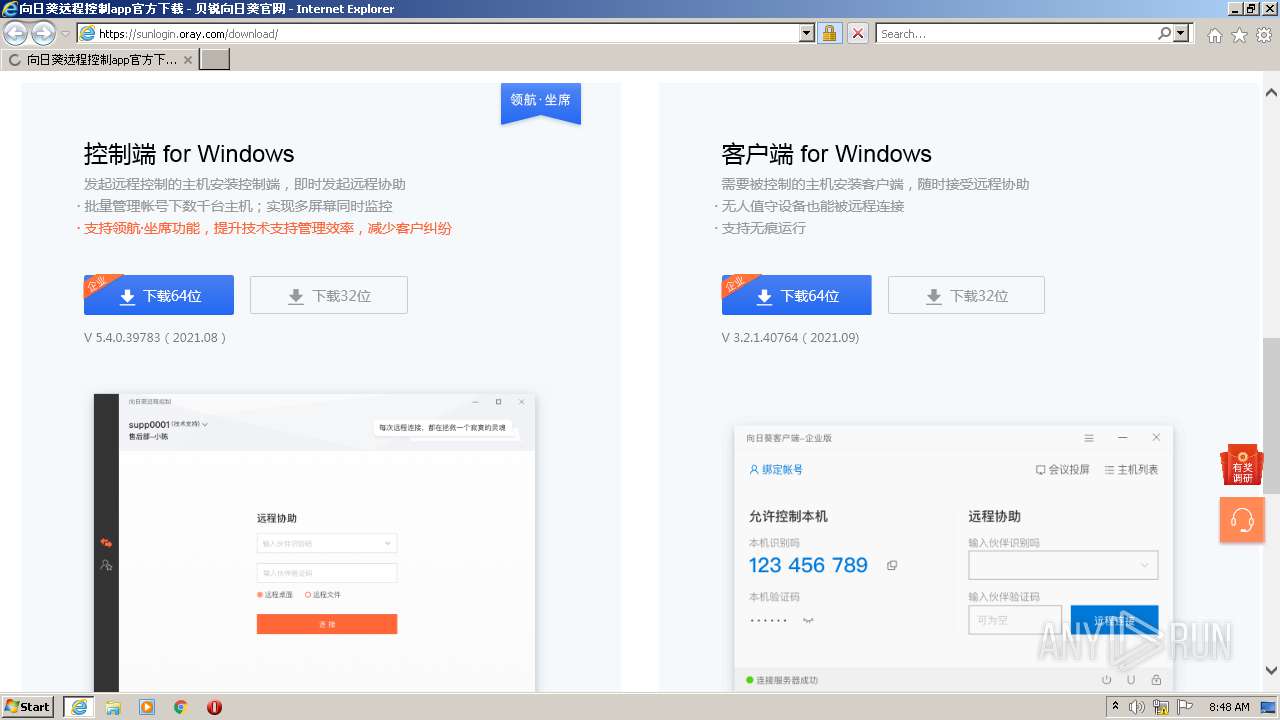Click the text 批量管理帐号下数千台主机

coord(168,206)
